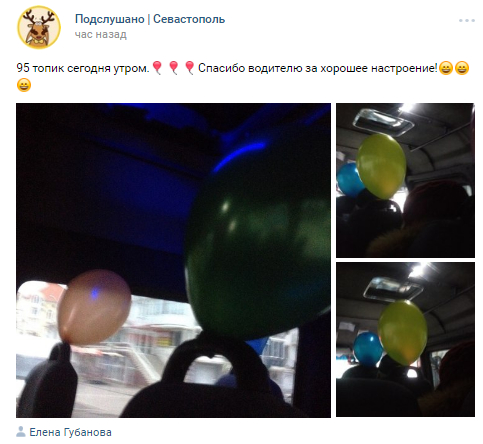Open the post via час назад timestamp
The height and width of the screenshot is (444, 483).
(x=101, y=34)
